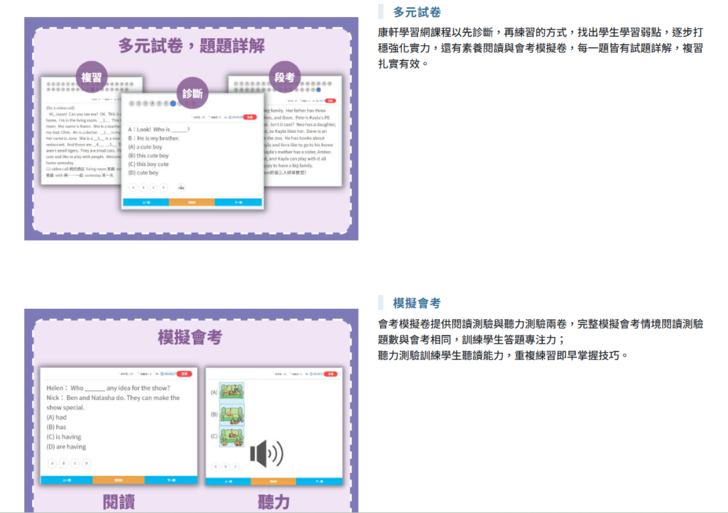The image size is (728, 513).
Task: Click the 診斷 purple circle badge
Action: (192, 93)
